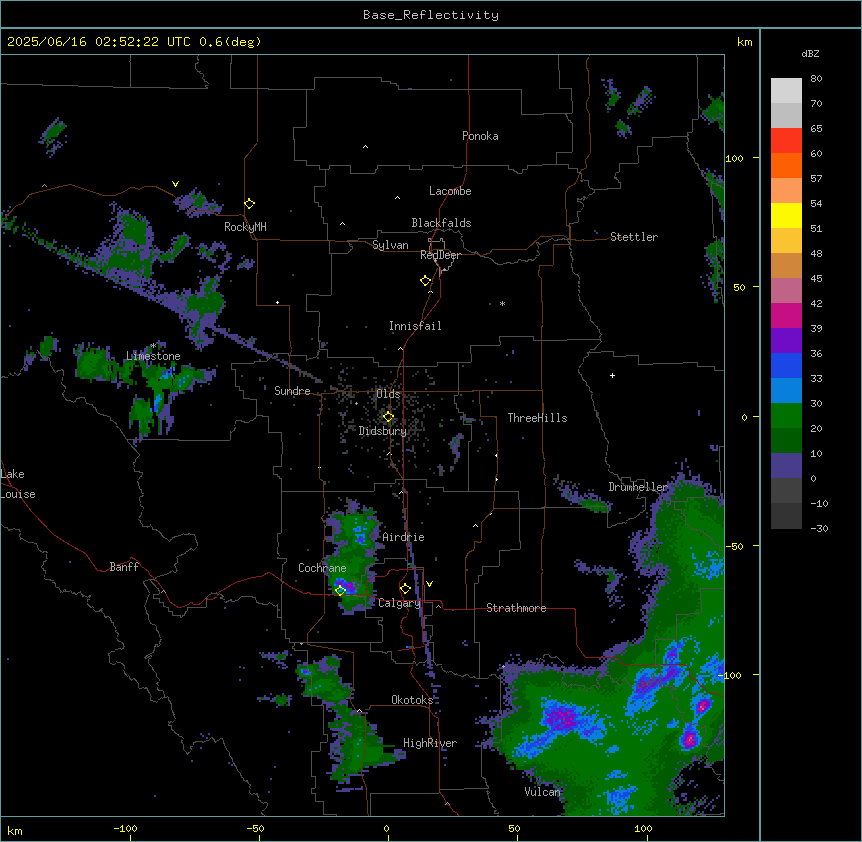Click the HighRiver label
The width and height of the screenshot is (862, 842).
click(430, 743)
